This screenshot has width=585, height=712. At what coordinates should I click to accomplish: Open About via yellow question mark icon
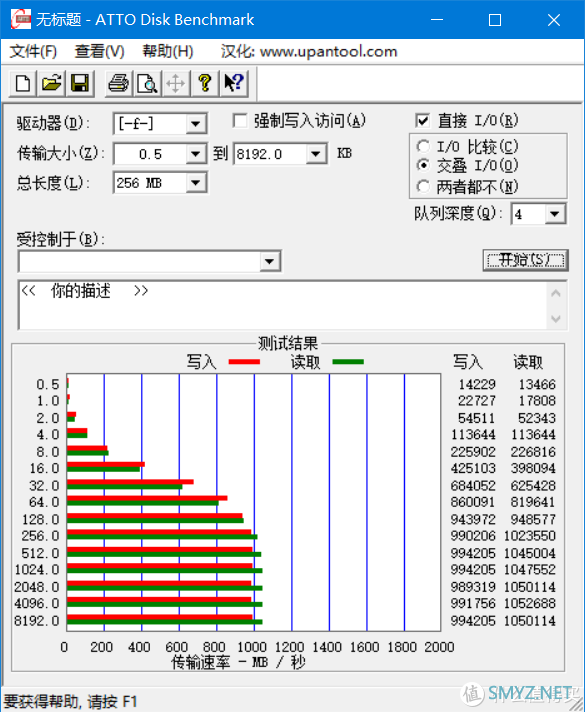[205, 84]
